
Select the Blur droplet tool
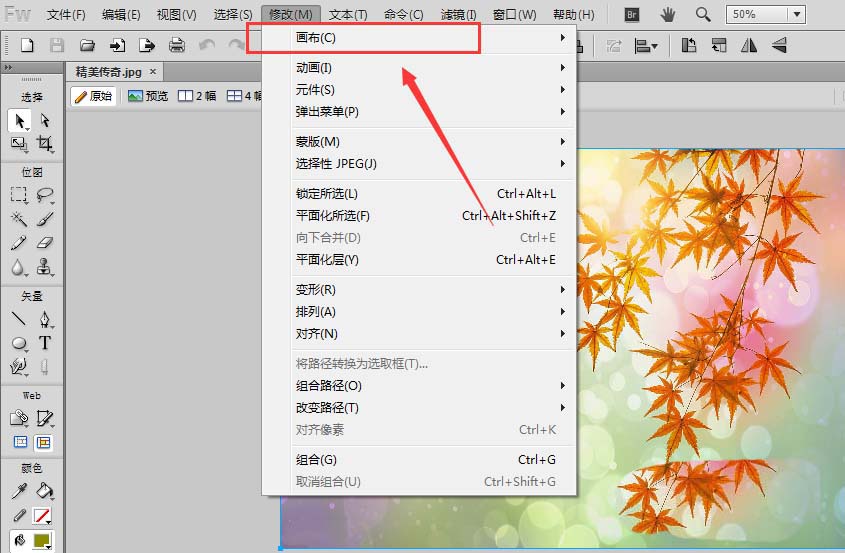coord(19,267)
